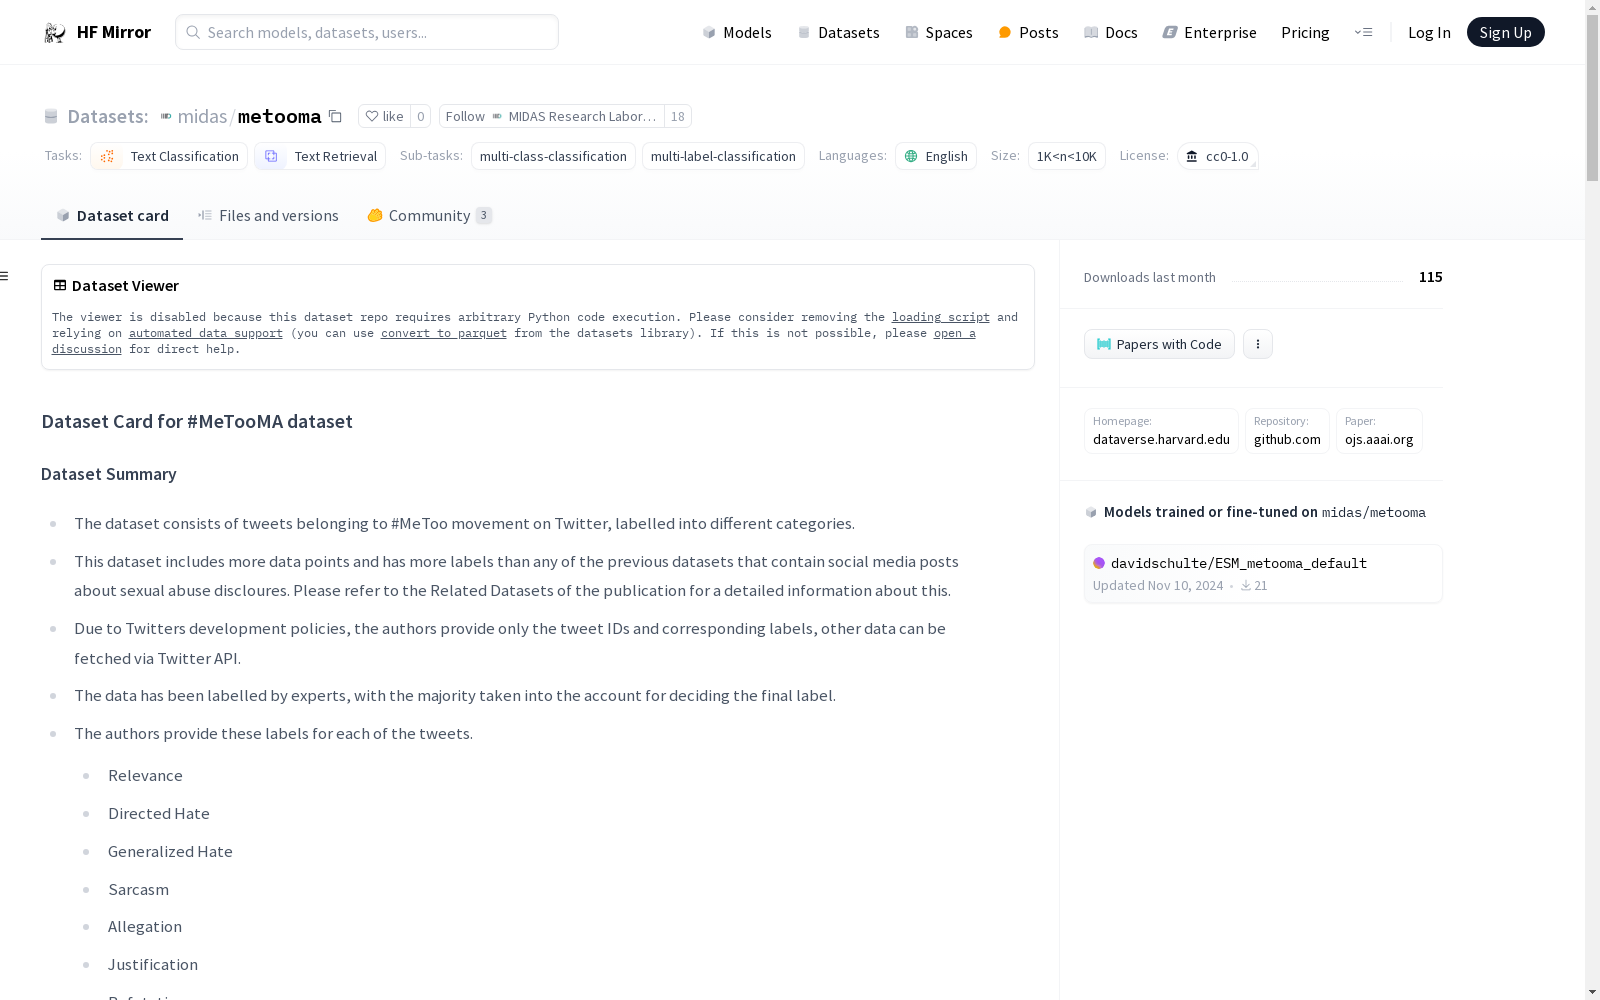Viewport: 1600px width, 1000px height.
Task: Click the Sarcasm list item
Action: pos(138,889)
